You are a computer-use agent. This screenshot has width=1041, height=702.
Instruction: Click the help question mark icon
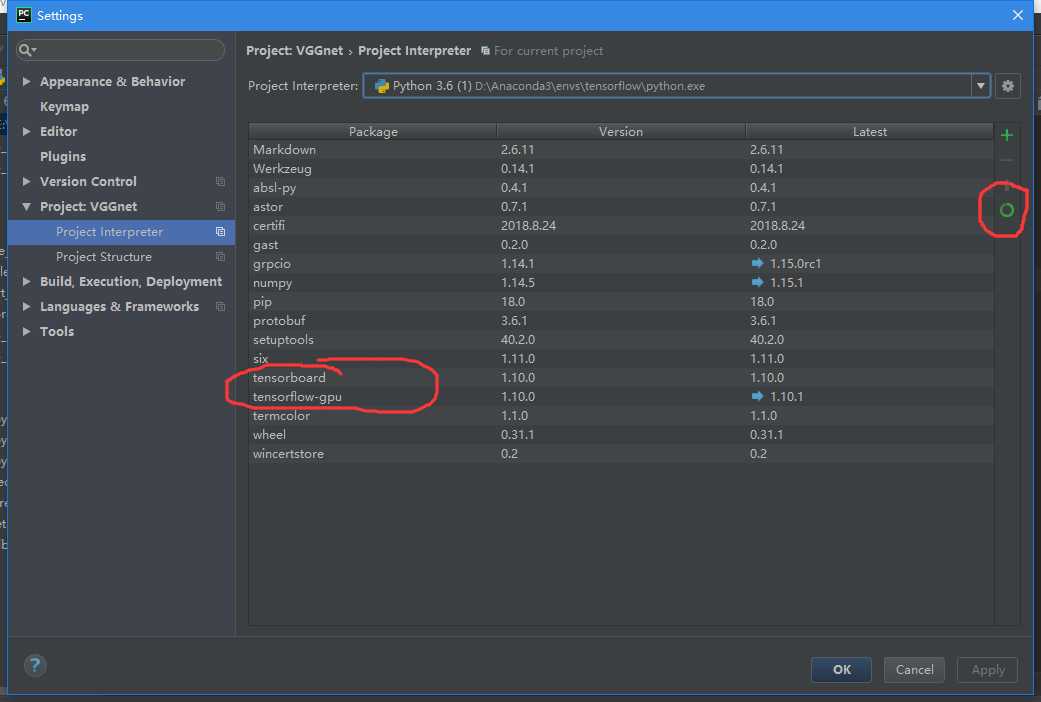click(x=35, y=665)
